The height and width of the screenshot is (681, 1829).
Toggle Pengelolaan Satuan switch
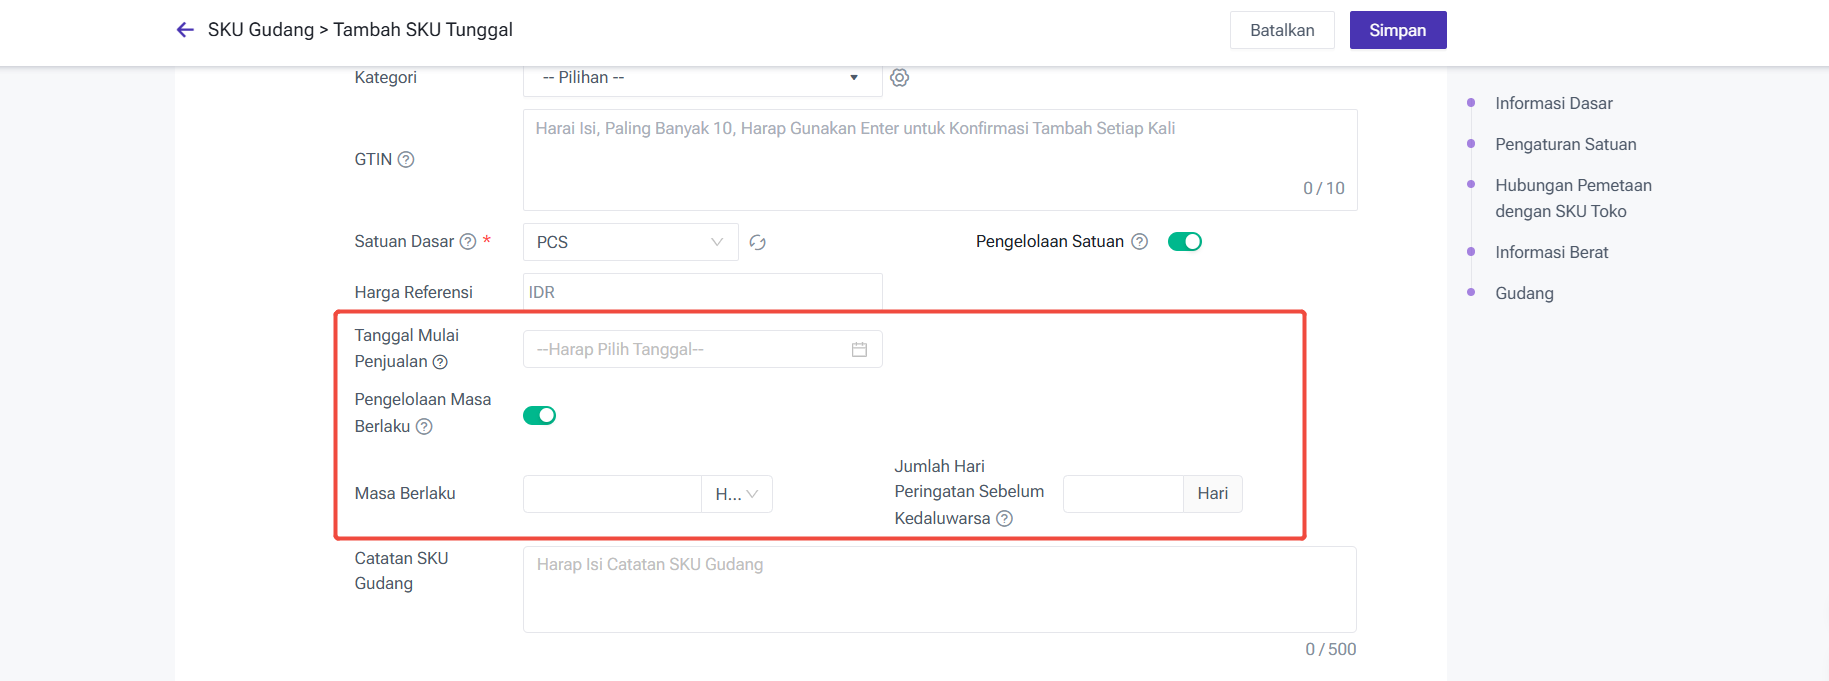1185,242
